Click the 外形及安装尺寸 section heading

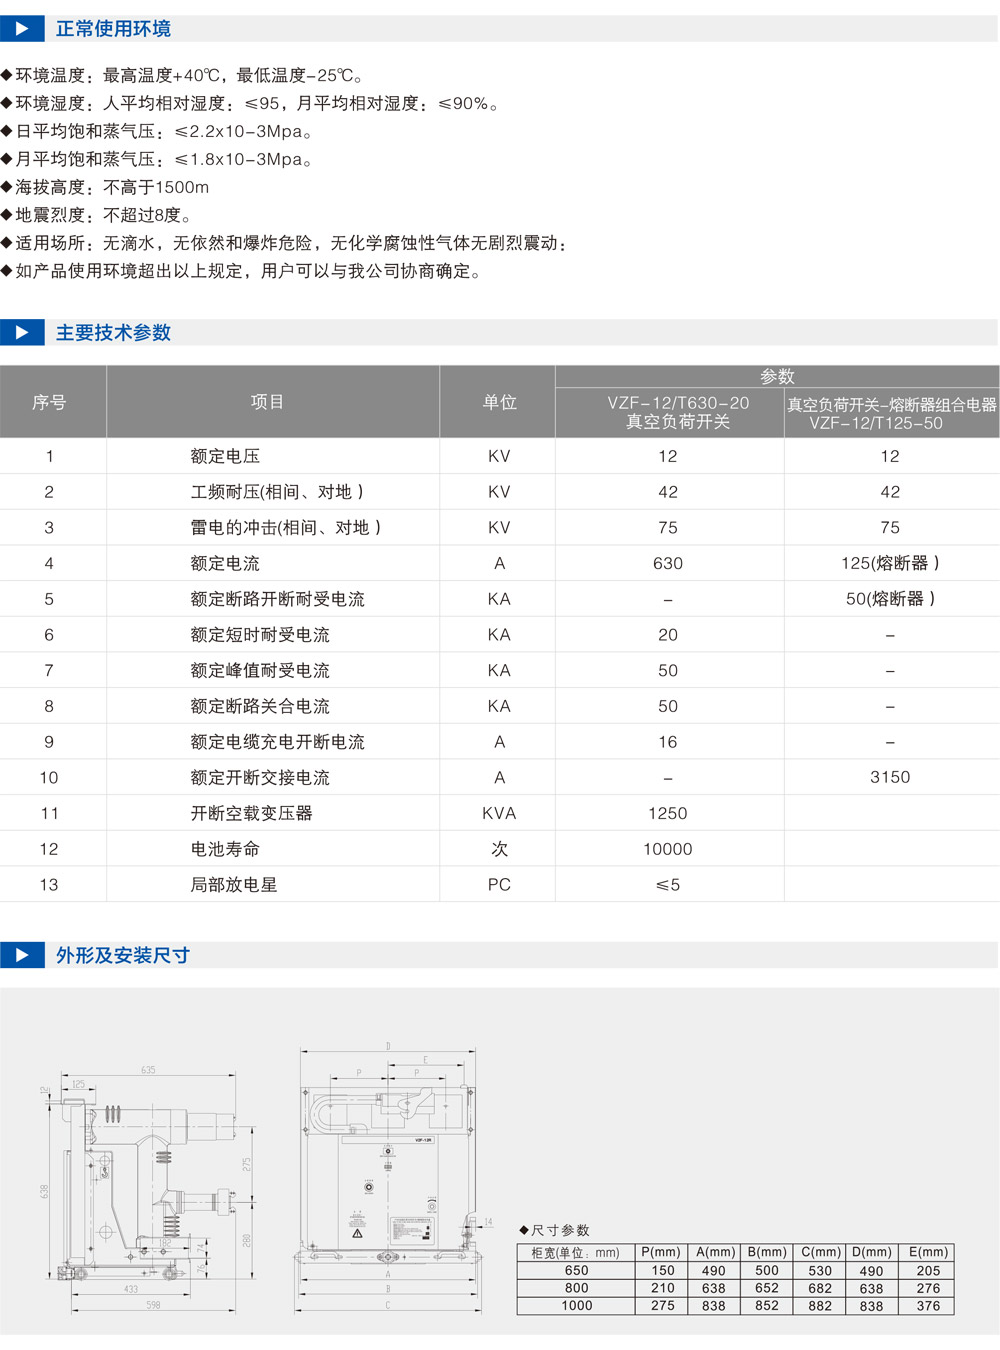coord(122,955)
